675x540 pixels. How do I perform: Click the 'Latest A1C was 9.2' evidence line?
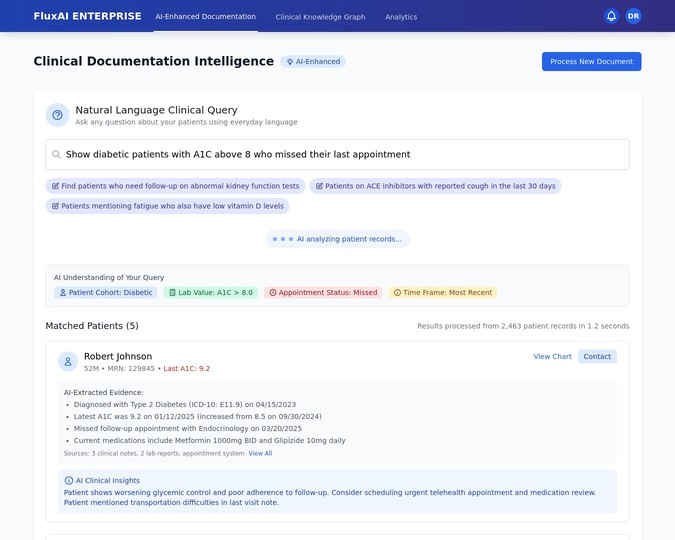coord(198,416)
